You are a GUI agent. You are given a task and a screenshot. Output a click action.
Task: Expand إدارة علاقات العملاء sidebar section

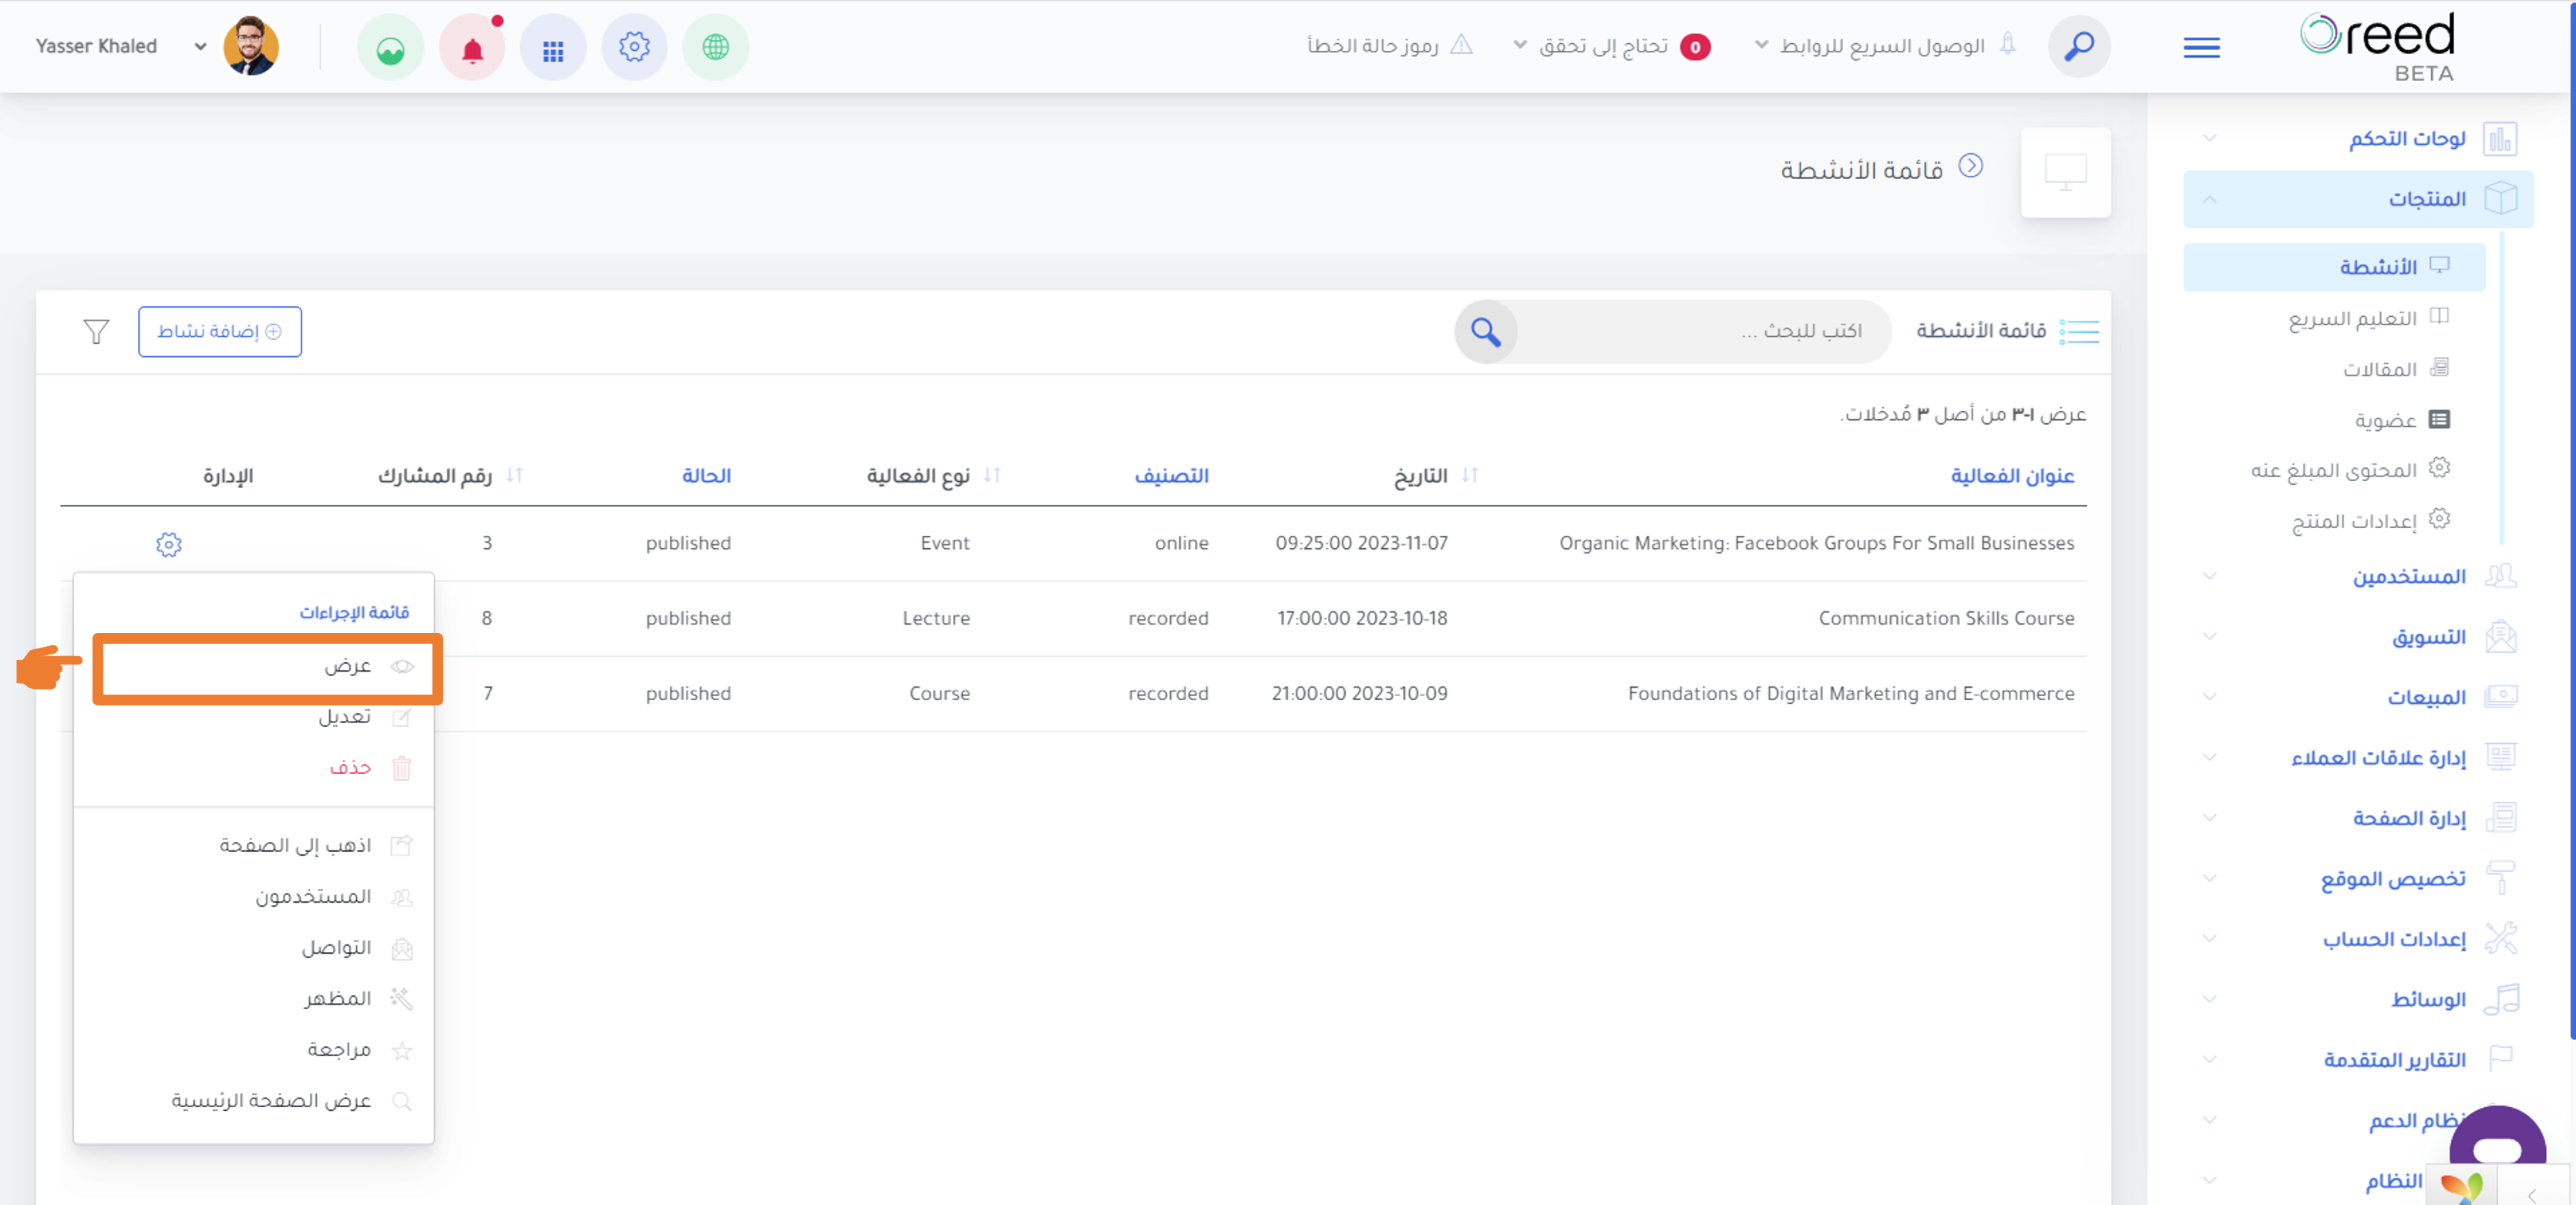point(2359,758)
